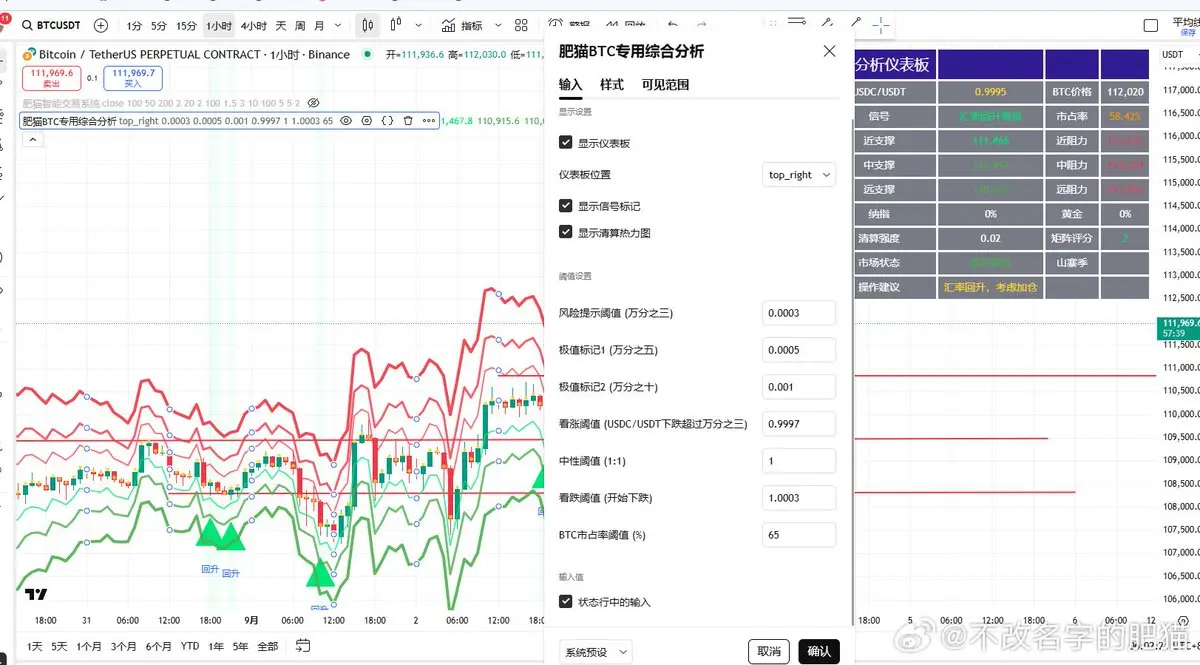Open source code braces icon of indicator

click(387, 120)
